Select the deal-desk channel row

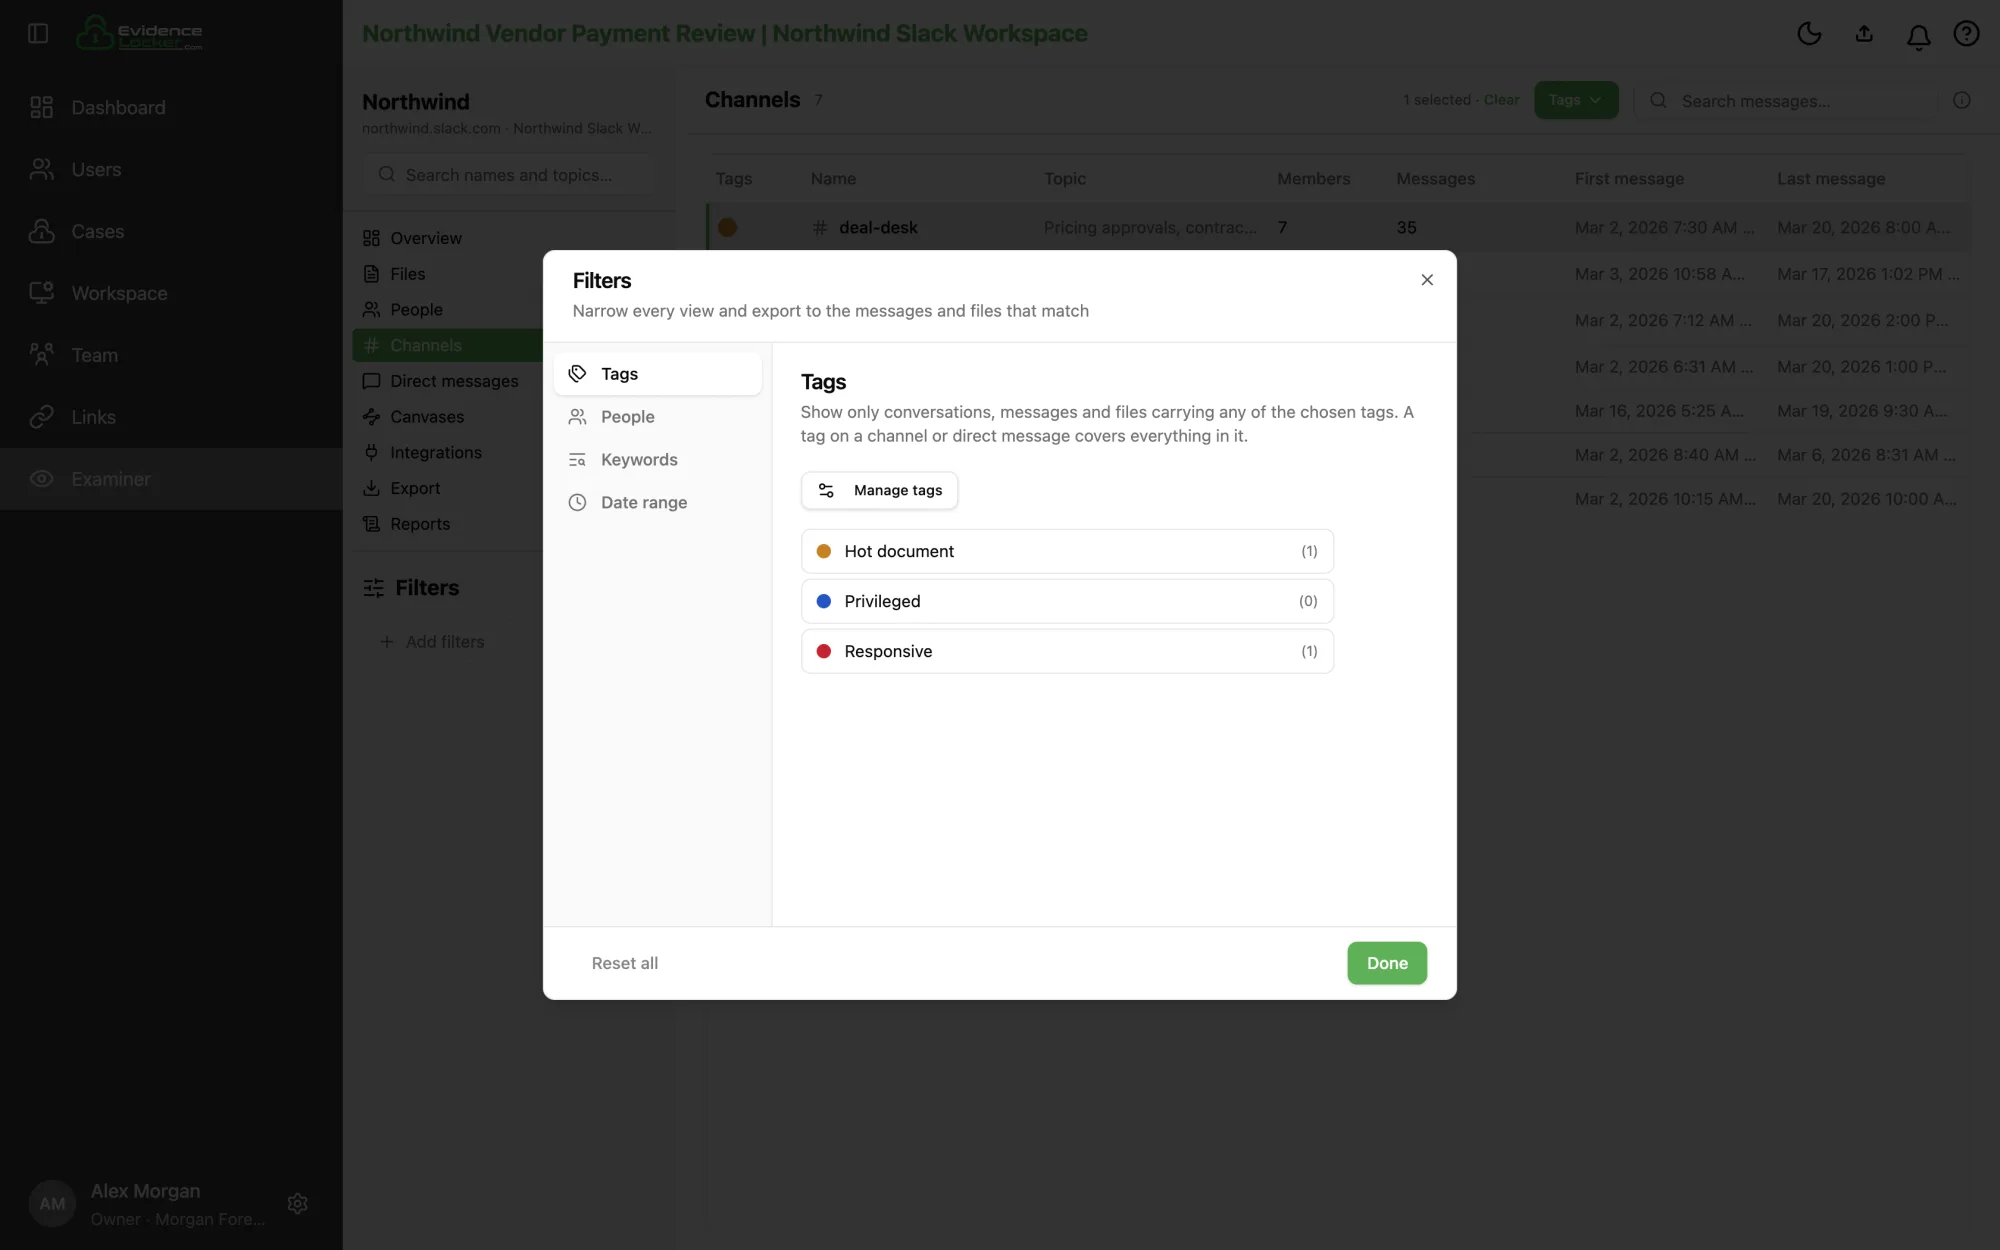click(1337, 228)
